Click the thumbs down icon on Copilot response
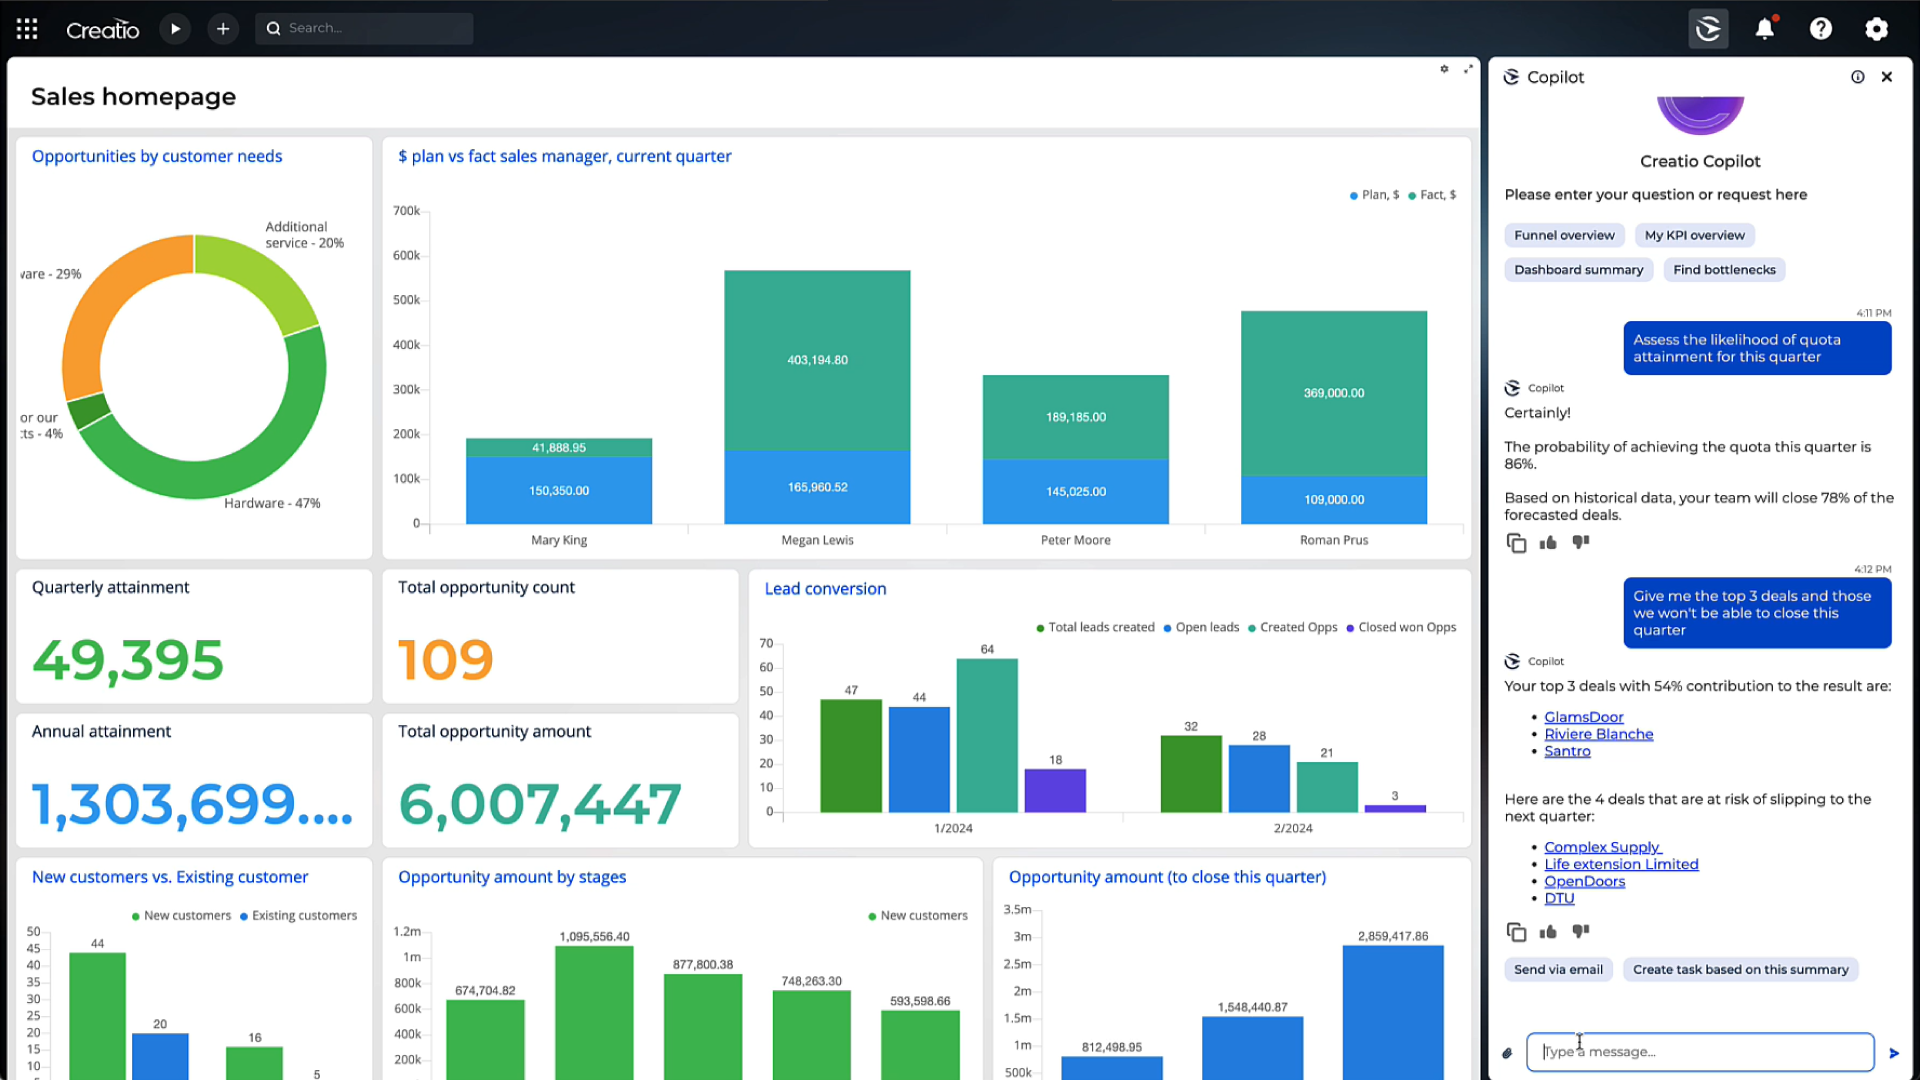The width and height of the screenshot is (1920, 1080). point(1581,931)
